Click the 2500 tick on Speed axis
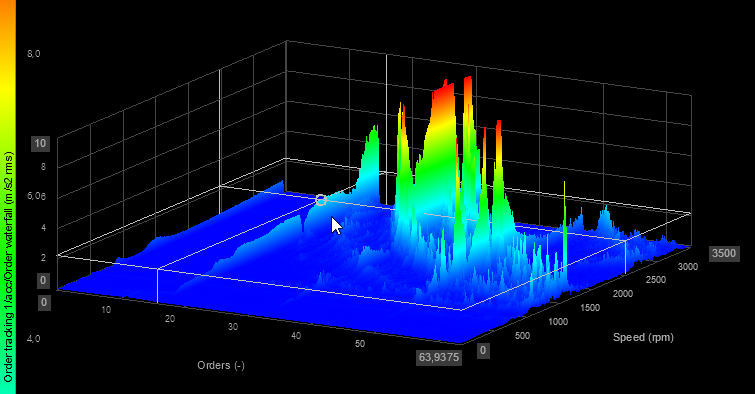 (656, 280)
